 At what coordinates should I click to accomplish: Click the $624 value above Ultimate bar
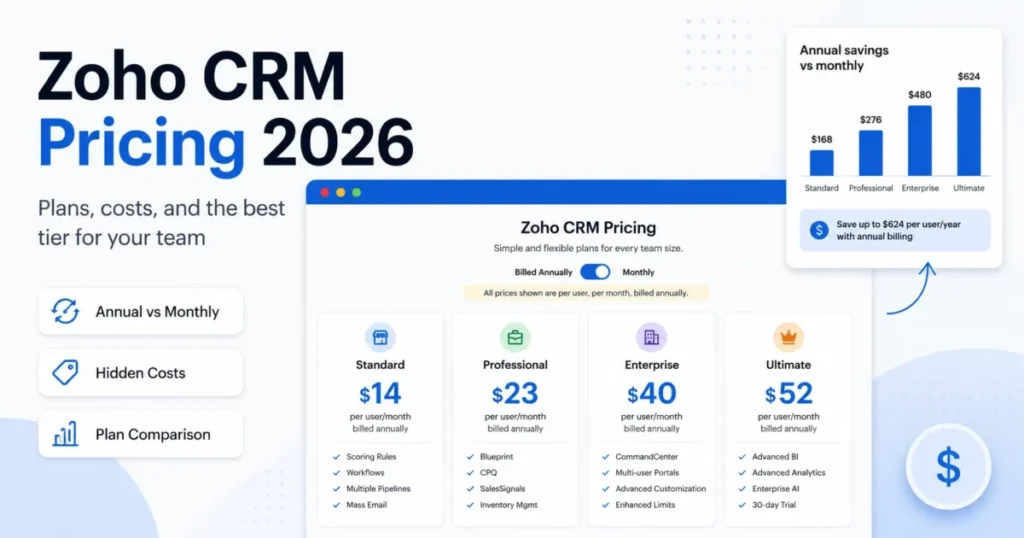[x=968, y=76]
